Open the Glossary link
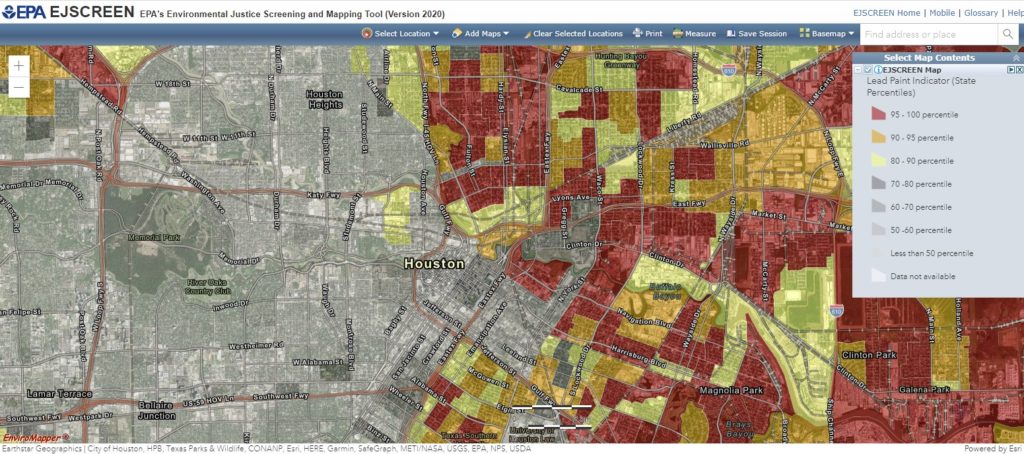 coord(981,12)
